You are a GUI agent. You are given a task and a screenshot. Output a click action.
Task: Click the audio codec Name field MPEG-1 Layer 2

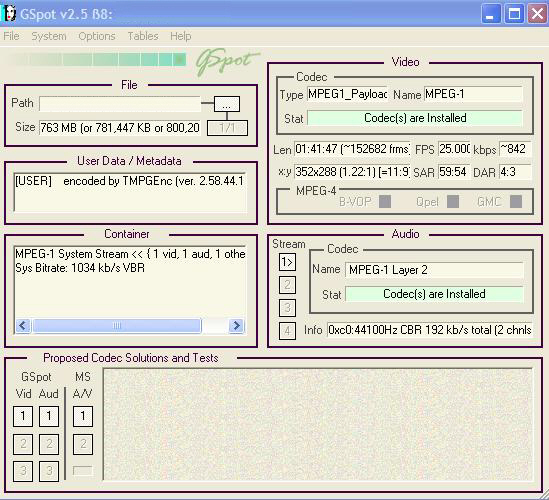click(434, 270)
